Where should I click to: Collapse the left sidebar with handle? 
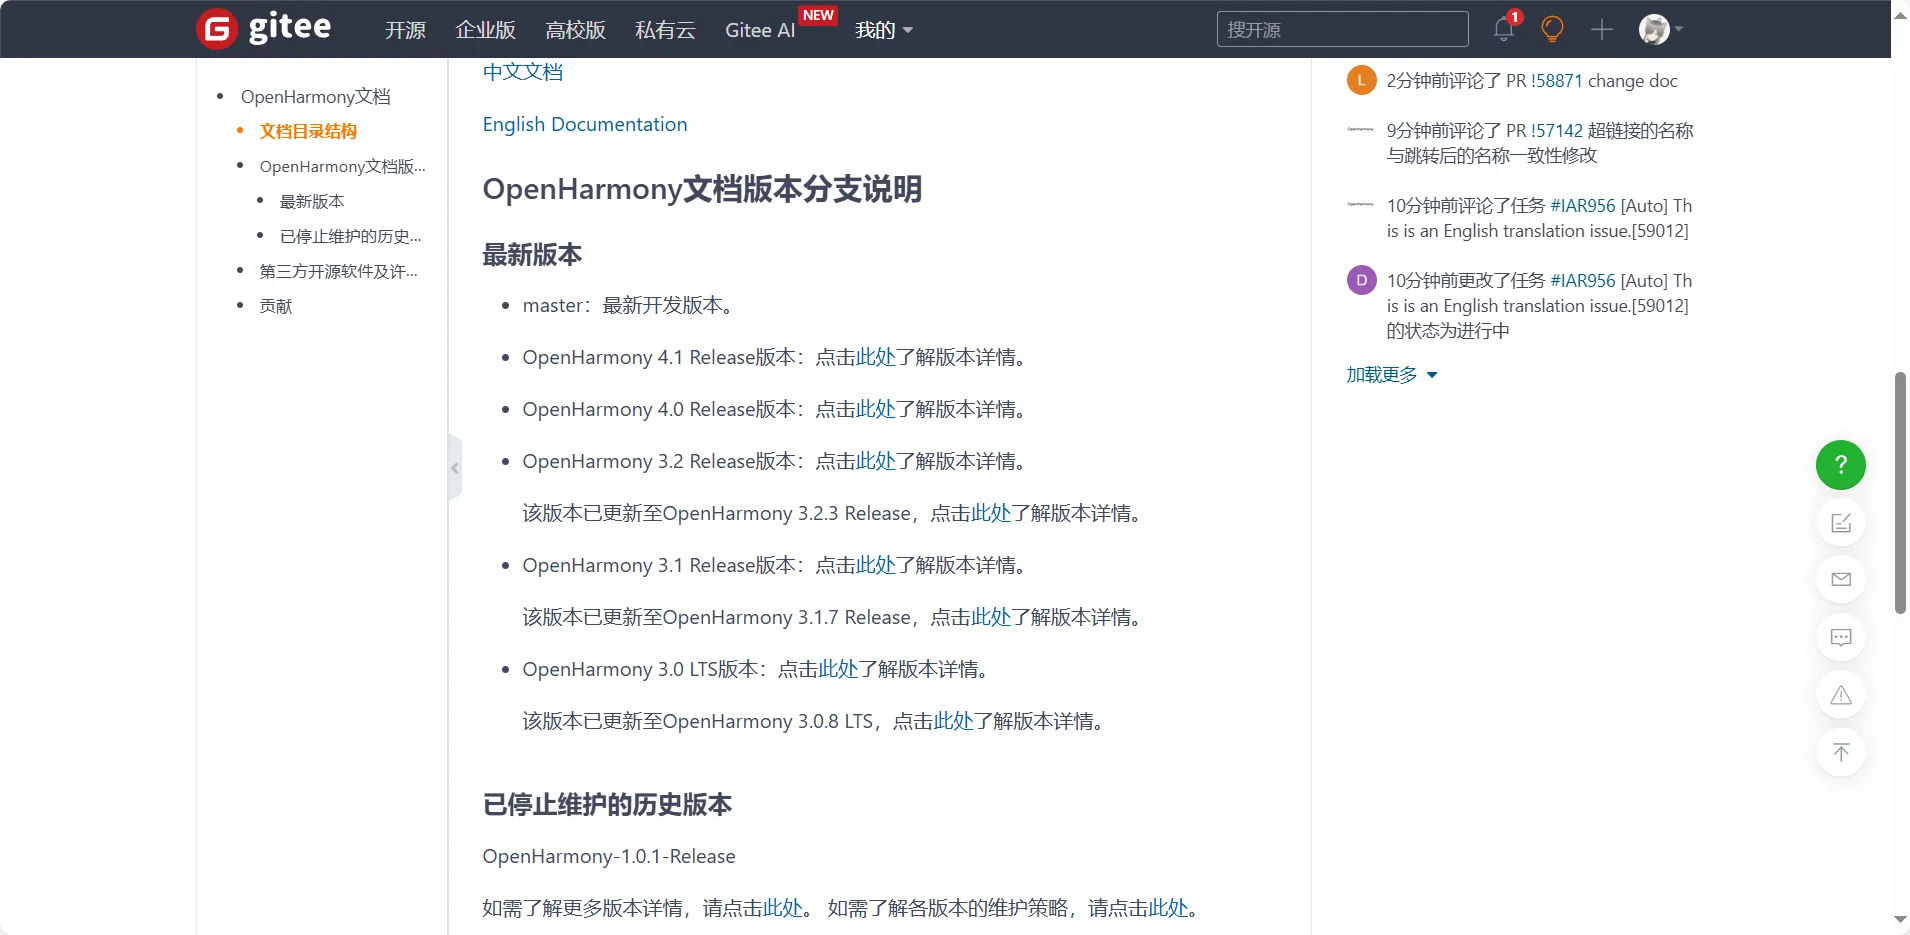click(x=455, y=468)
